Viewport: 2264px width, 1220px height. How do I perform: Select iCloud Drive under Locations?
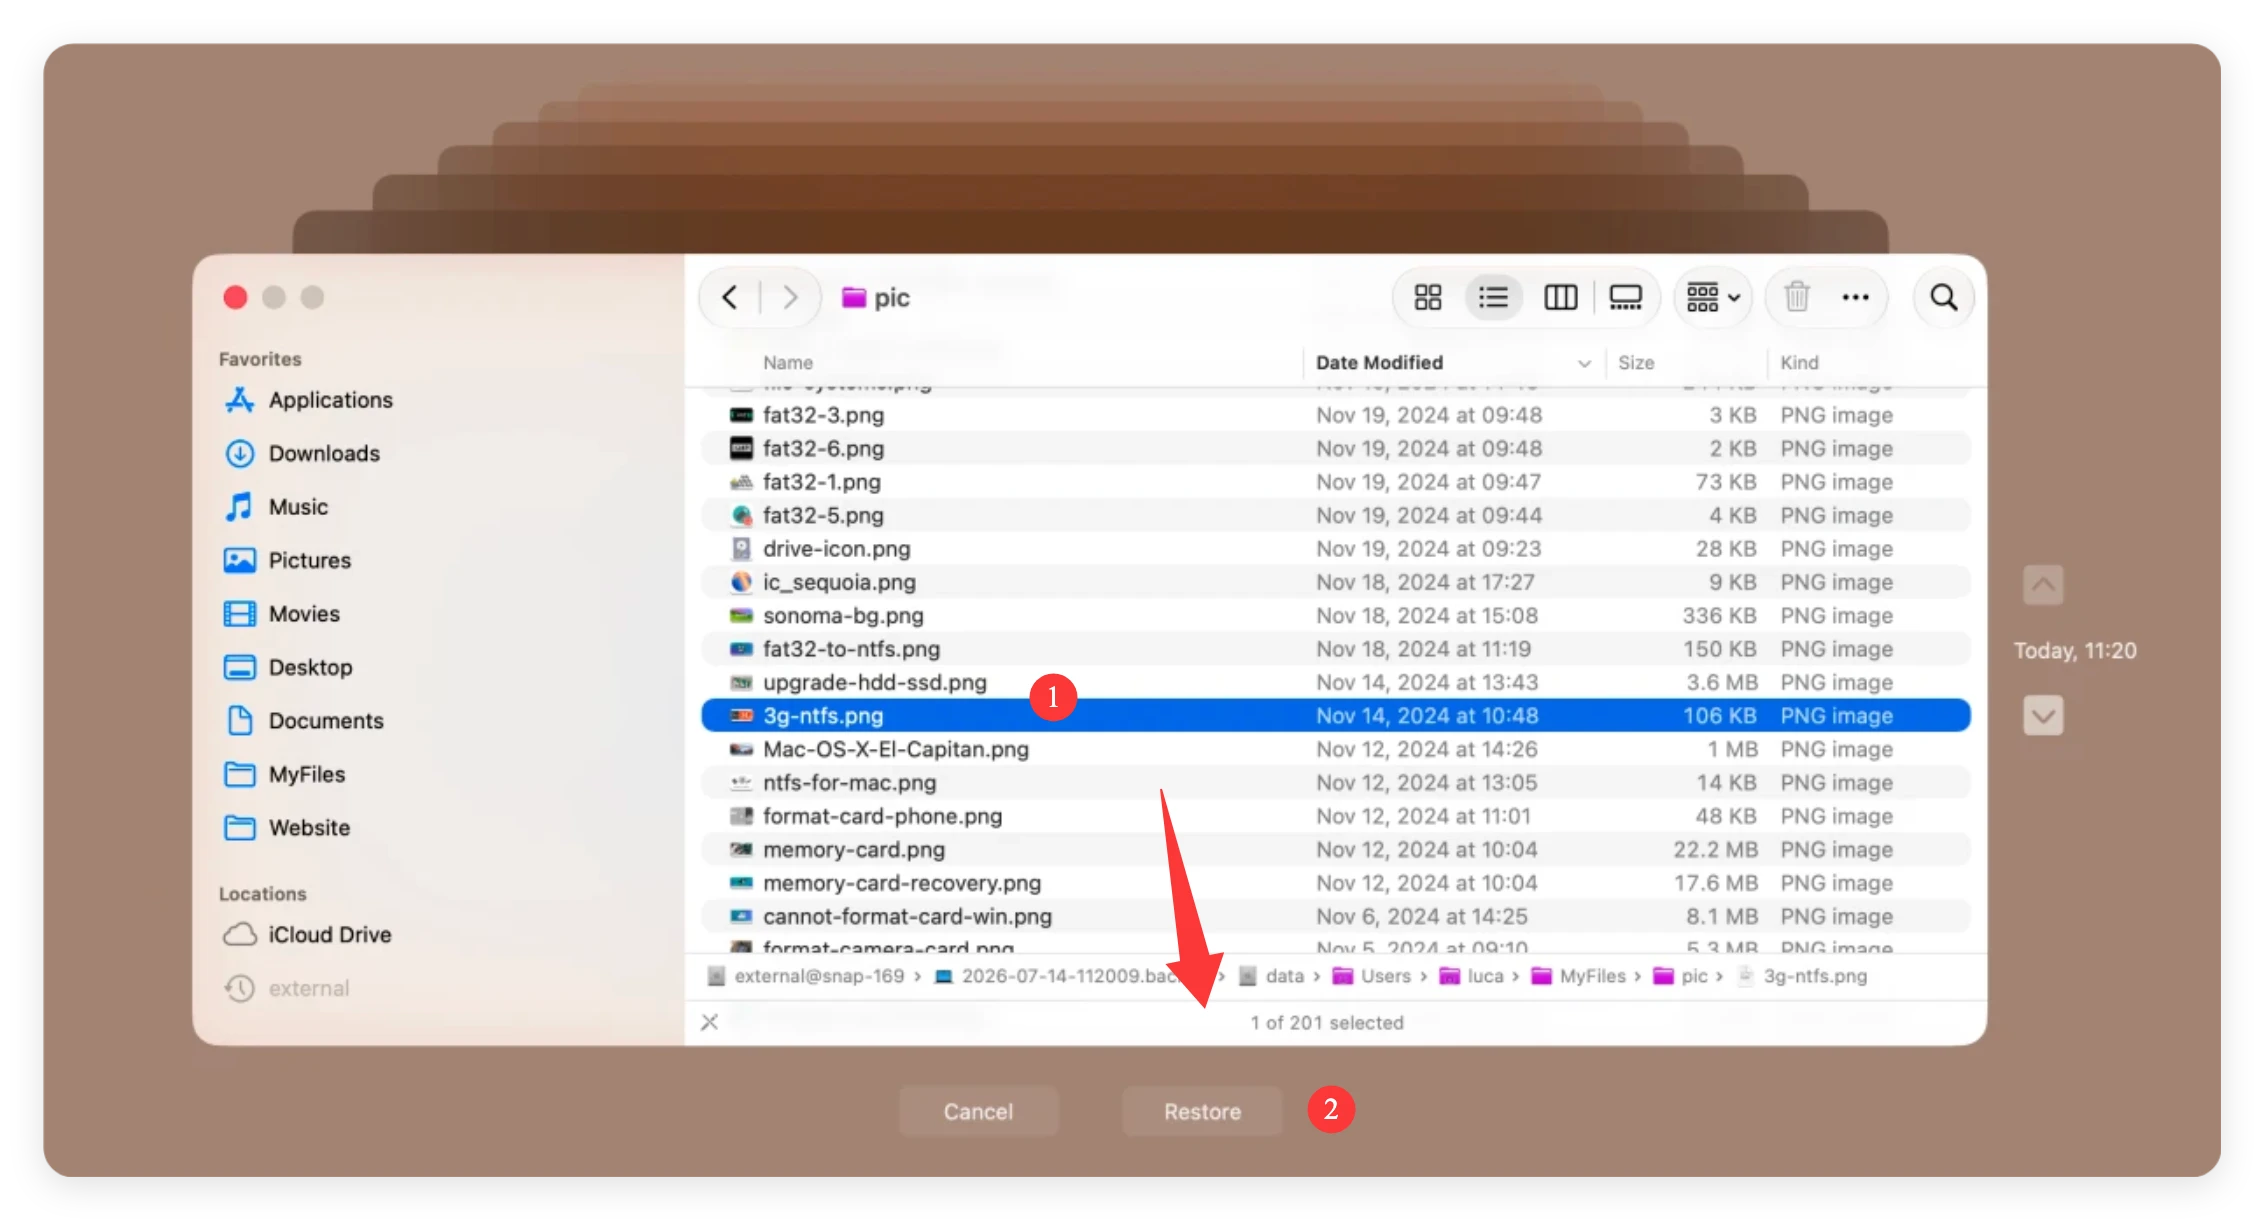tap(307, 934)
